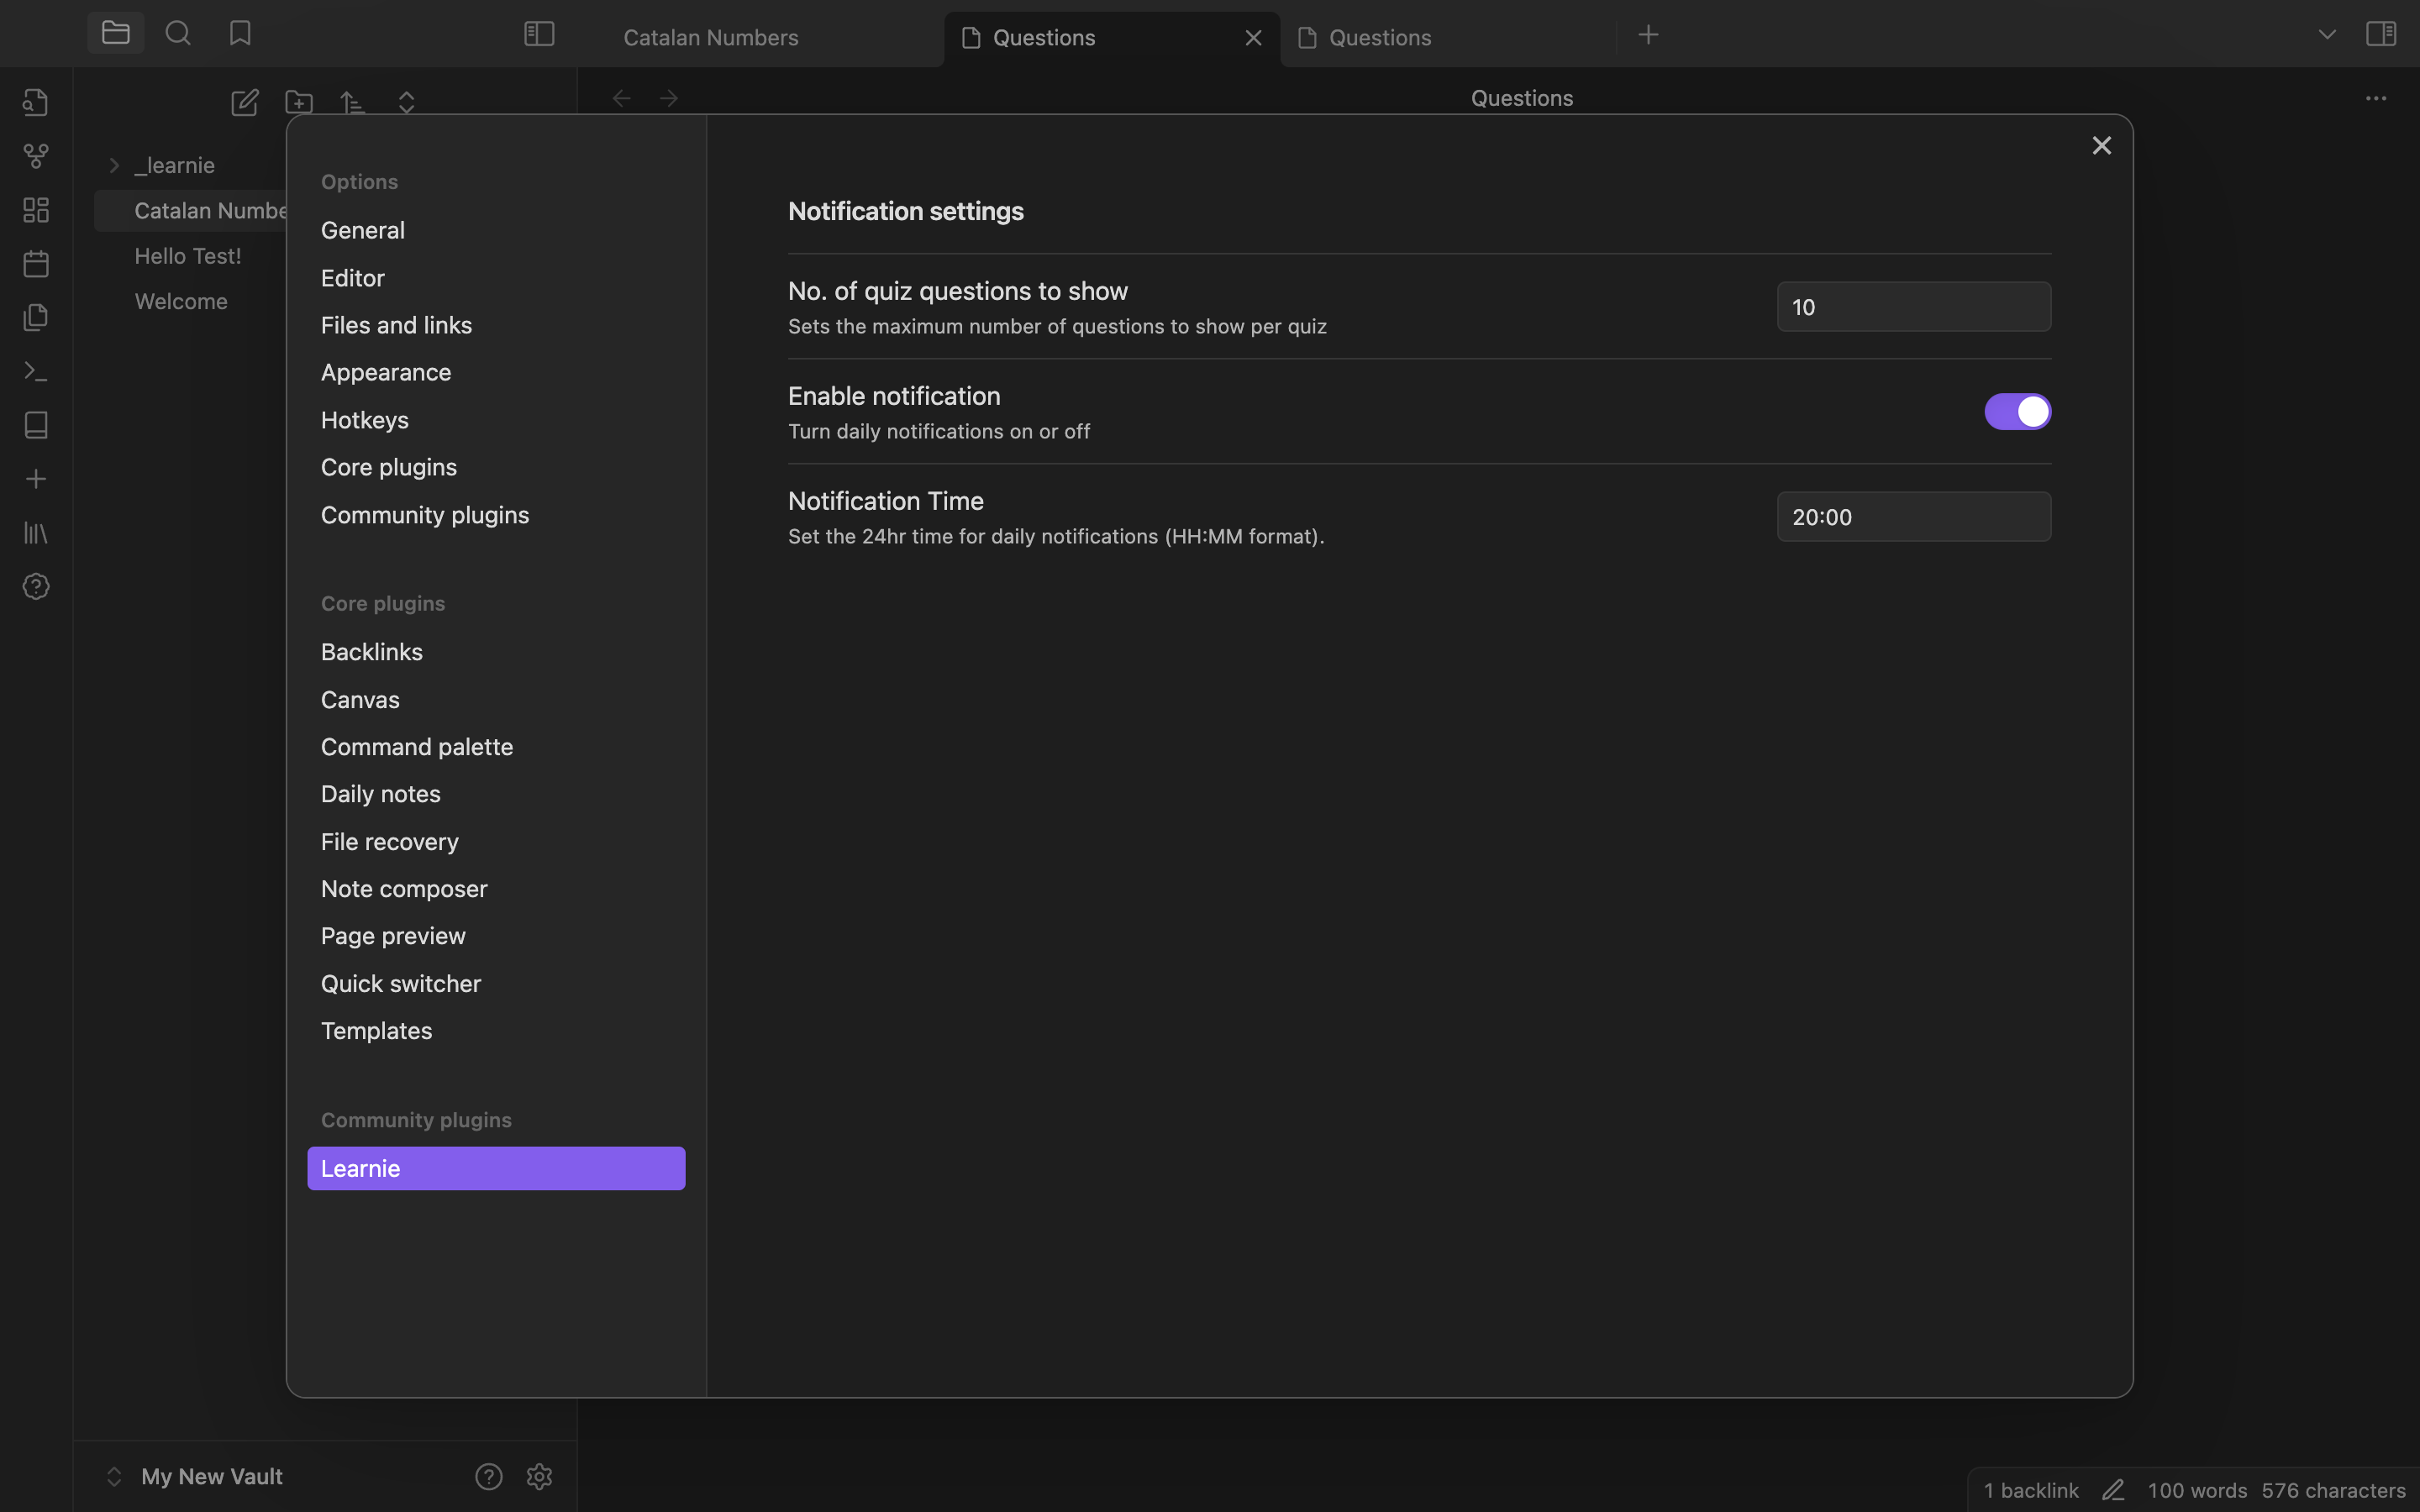This screenshot has height=1512, width=2420.
Task: Click the quiz questions number field
Action: click(x=1913, y=307)
